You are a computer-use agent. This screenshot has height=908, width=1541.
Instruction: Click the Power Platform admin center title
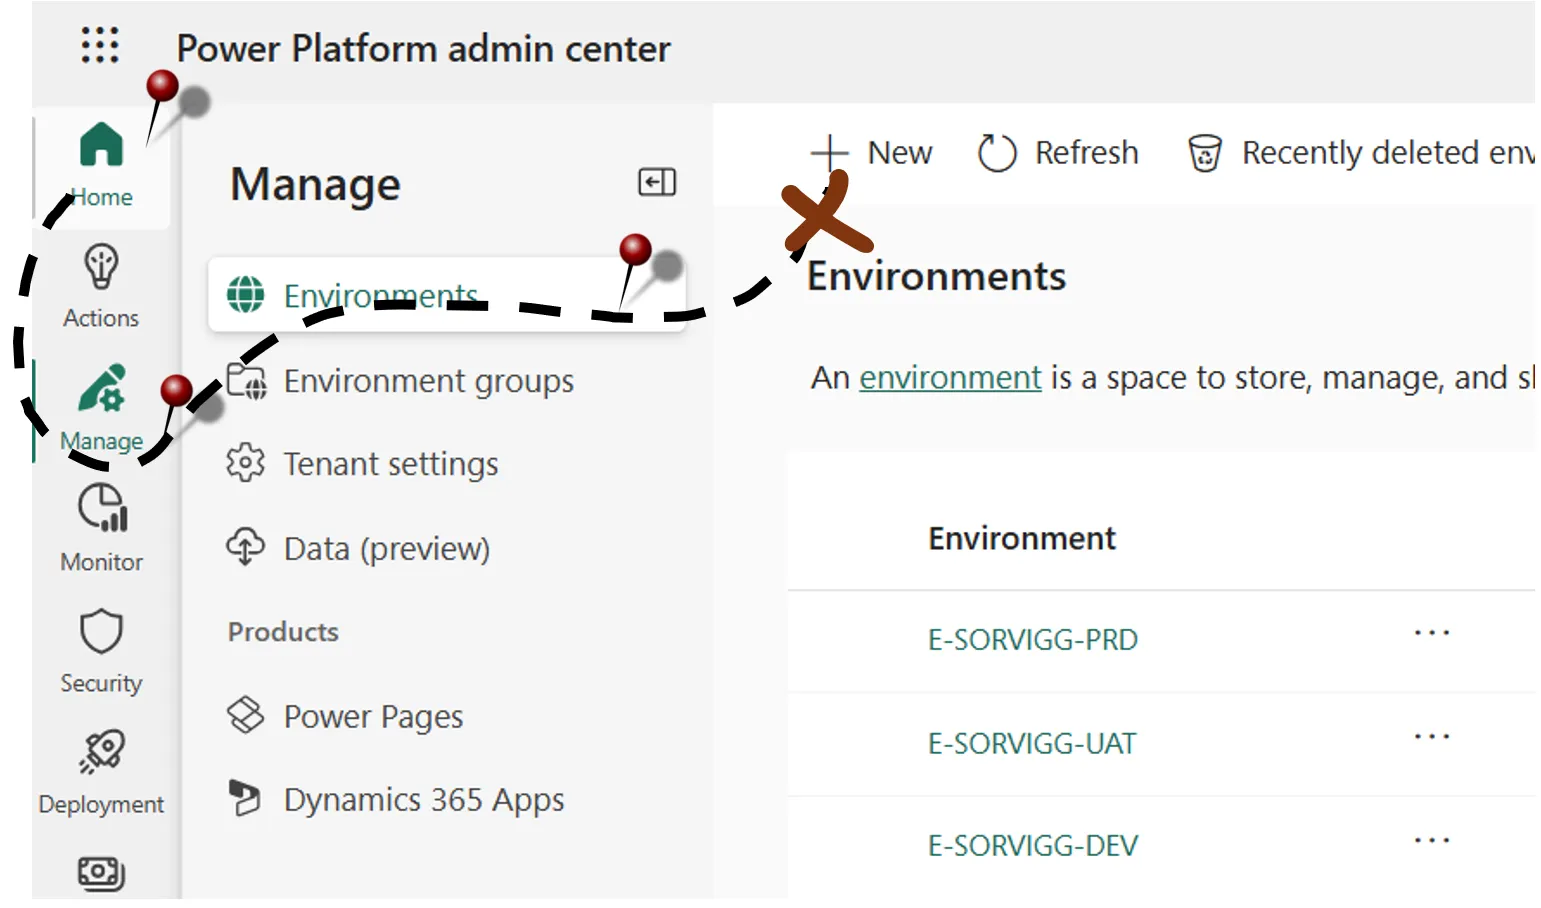[x=423, y=48]
